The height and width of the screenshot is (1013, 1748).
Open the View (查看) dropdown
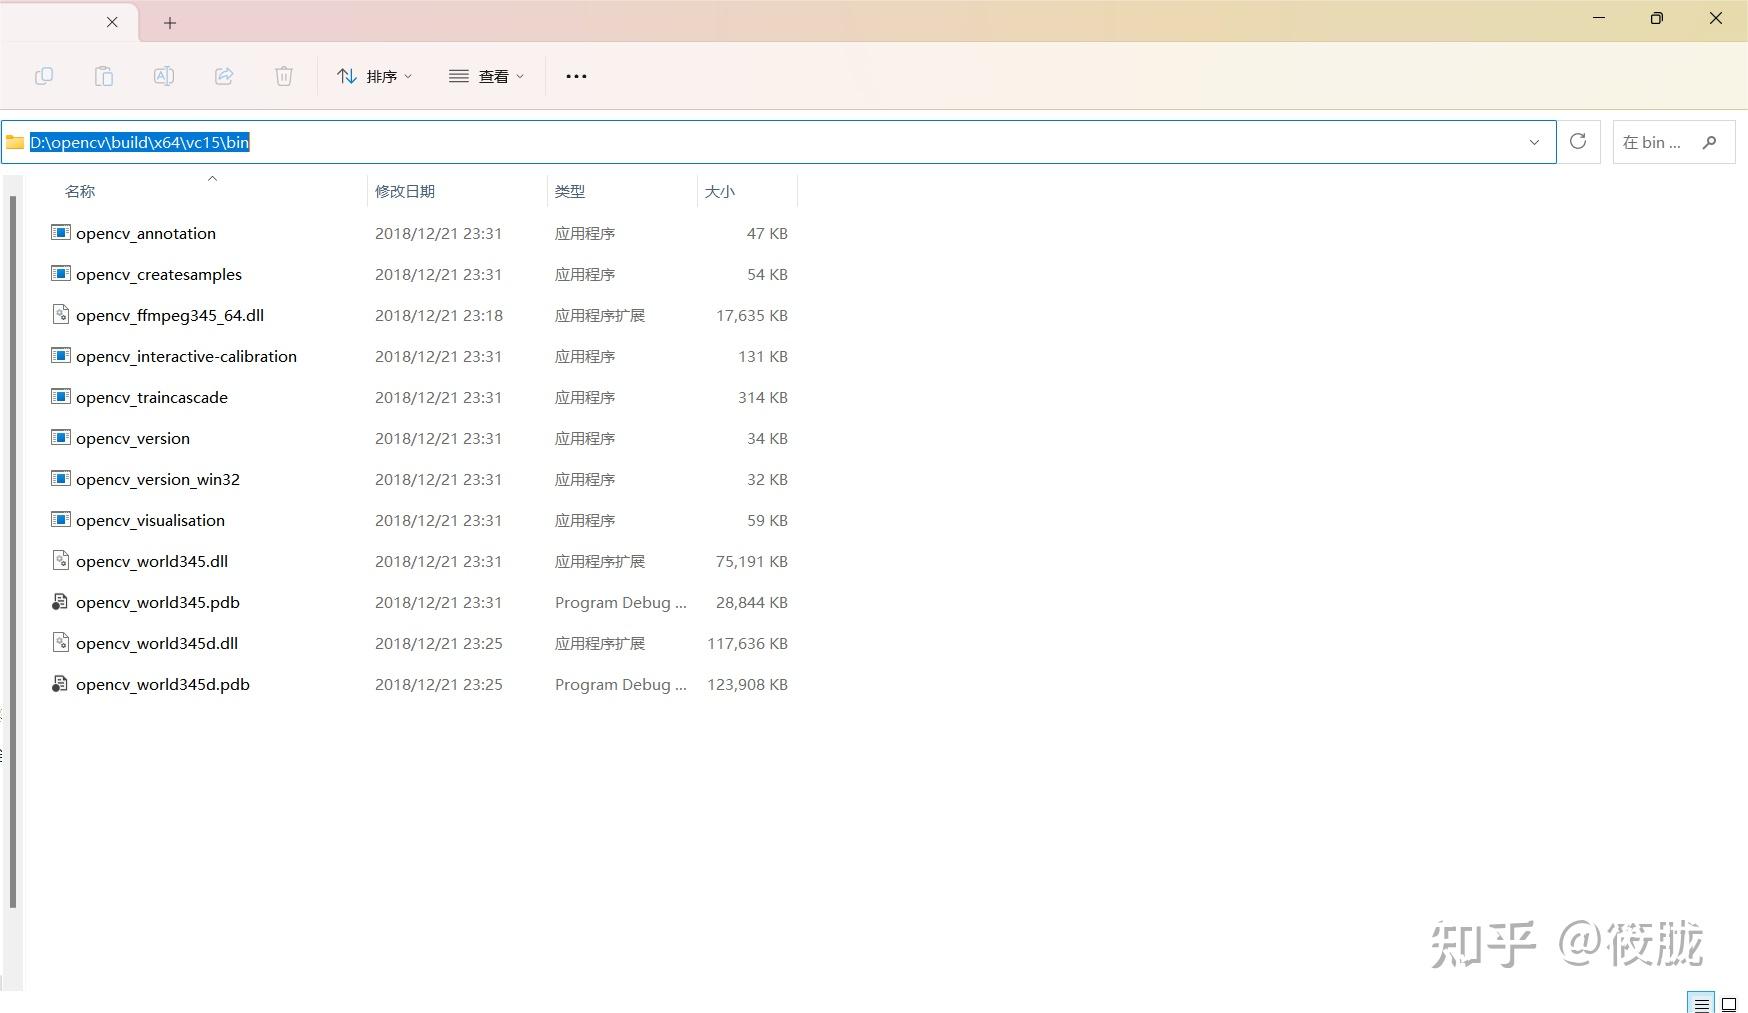(487, 76)
